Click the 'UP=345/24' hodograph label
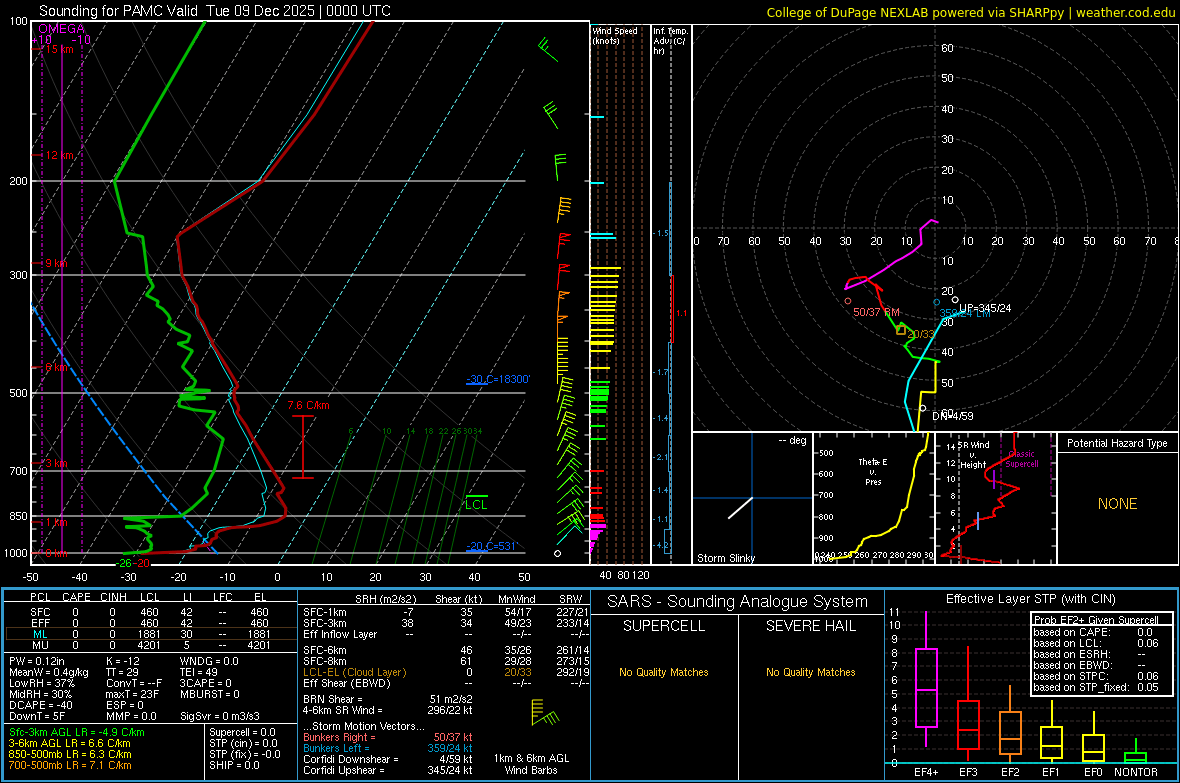This screenshot has height=783, width=1180. pyautogui.click(x=985, y=308)
